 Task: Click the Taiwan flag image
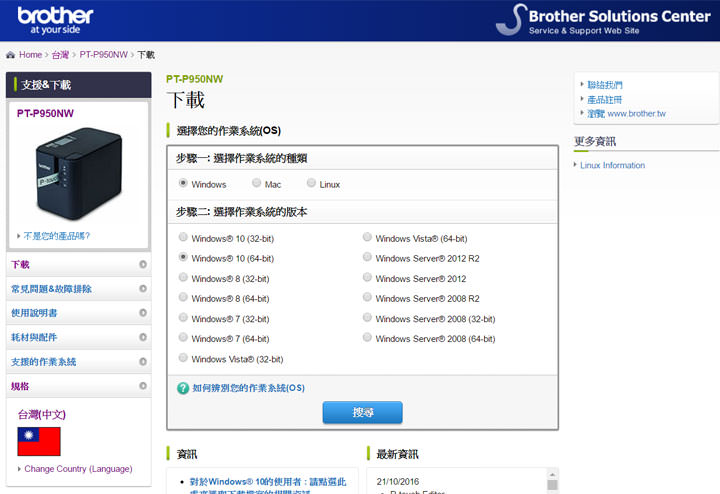39,441
